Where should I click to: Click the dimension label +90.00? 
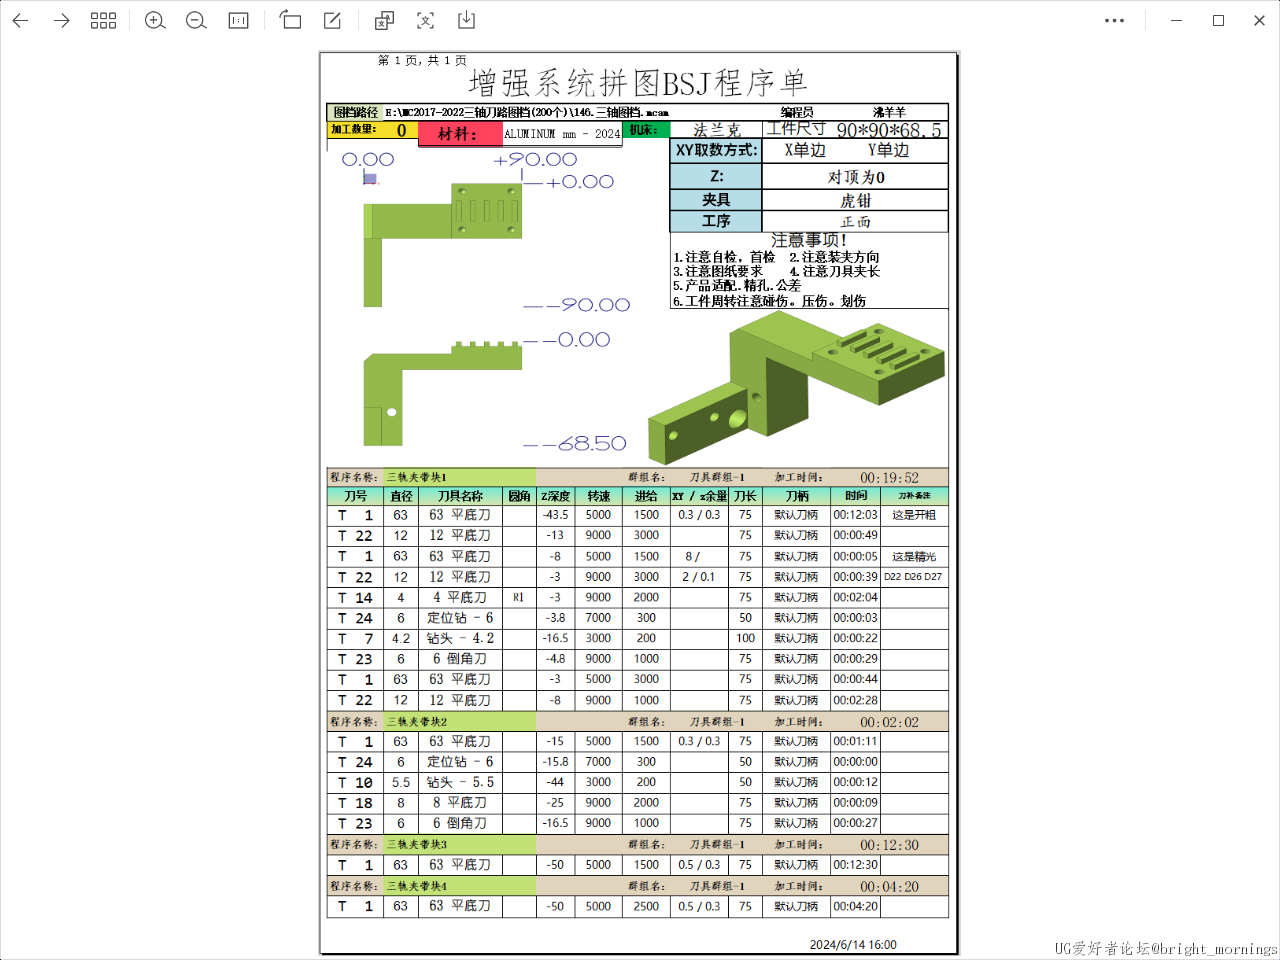536,159
